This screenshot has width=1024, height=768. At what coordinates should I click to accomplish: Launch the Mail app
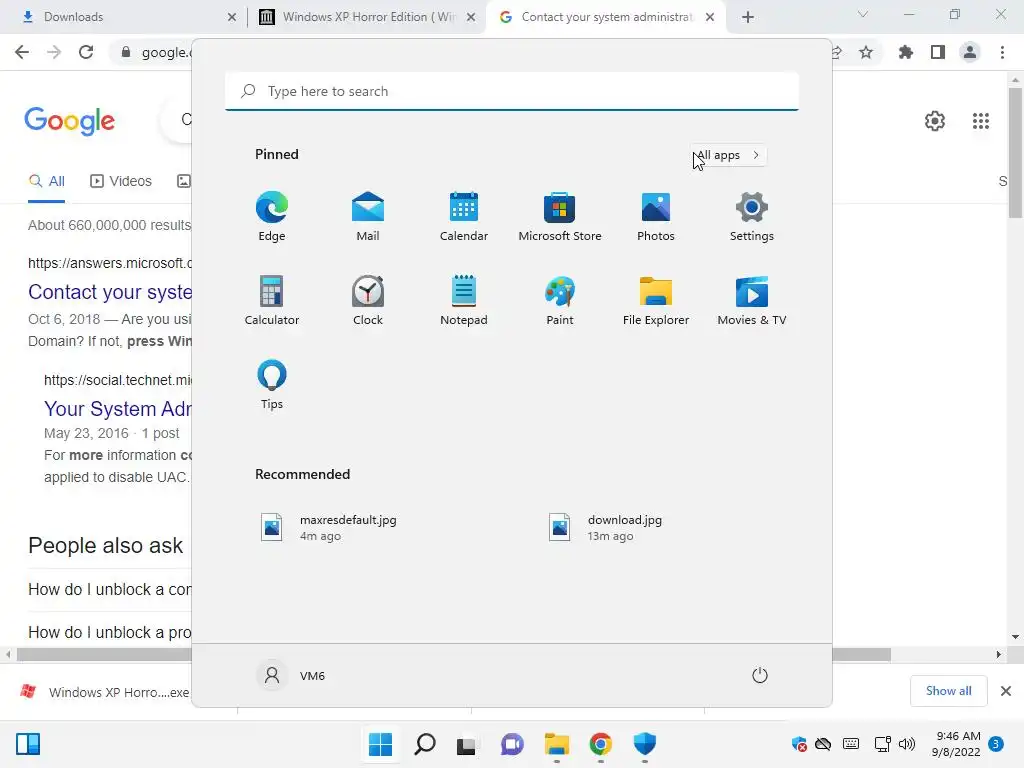pyautogui.click(x=368, y=217)
